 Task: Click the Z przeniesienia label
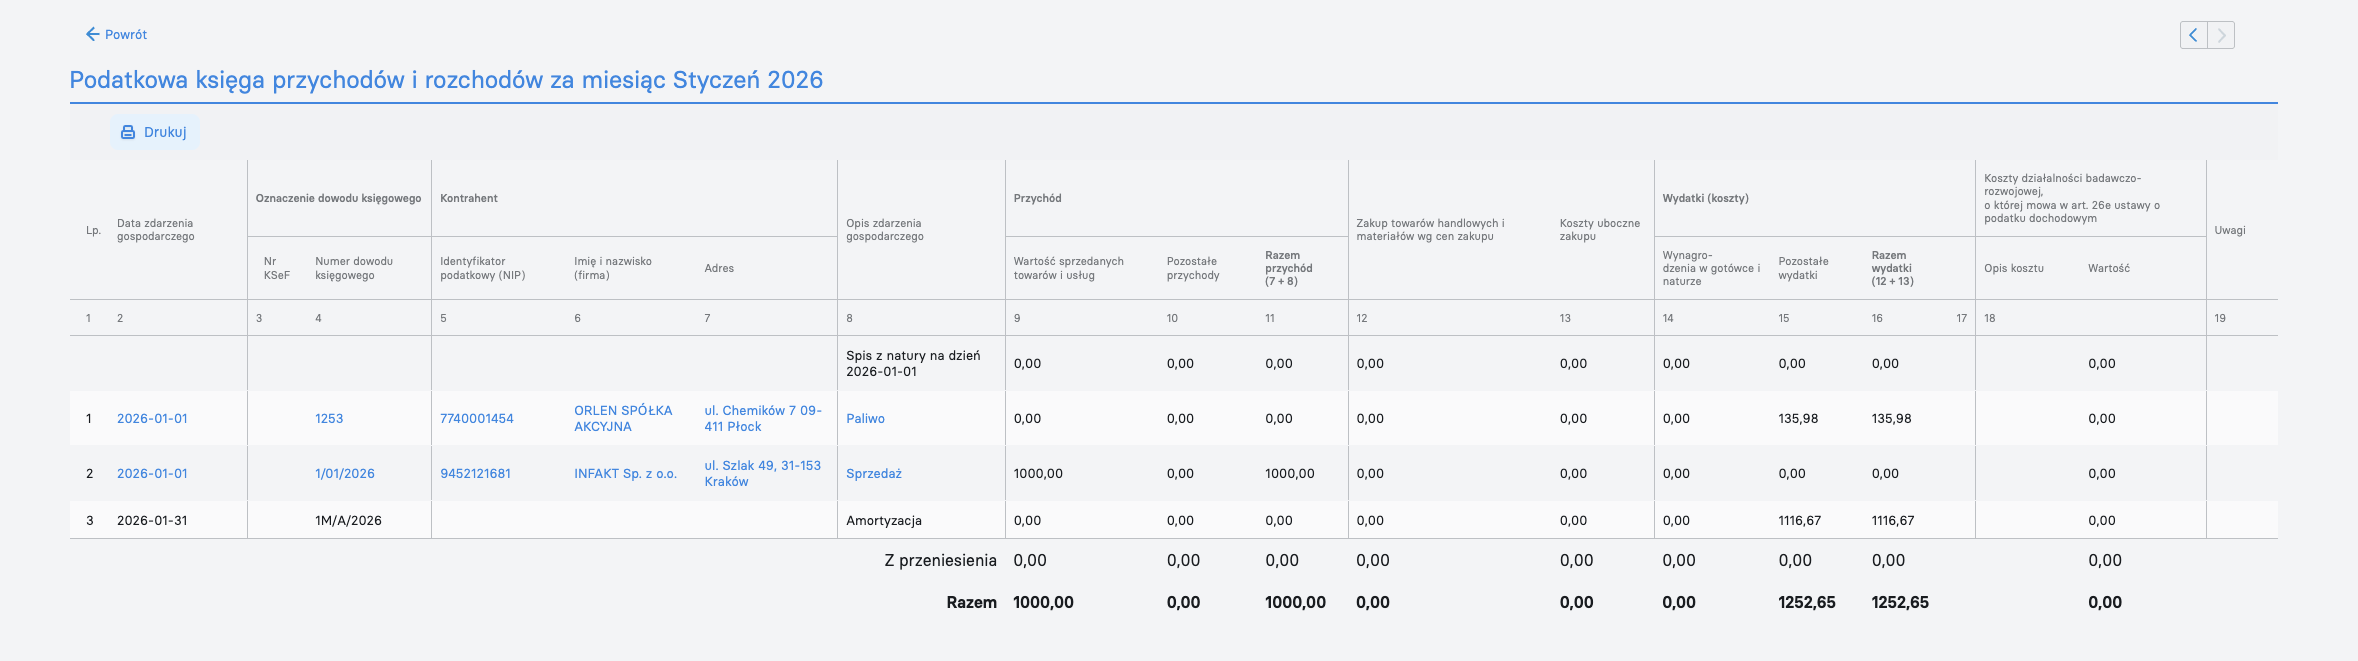click(x=941, y=561)
